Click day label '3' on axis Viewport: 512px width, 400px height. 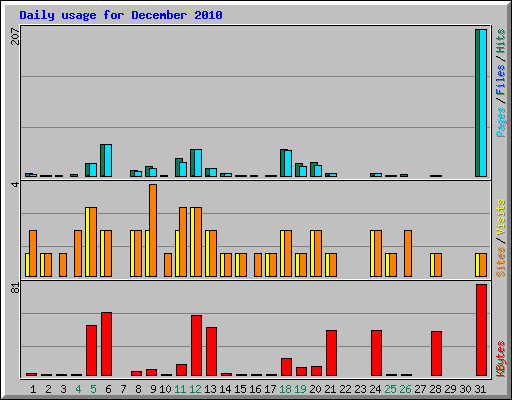pos(63,389)
